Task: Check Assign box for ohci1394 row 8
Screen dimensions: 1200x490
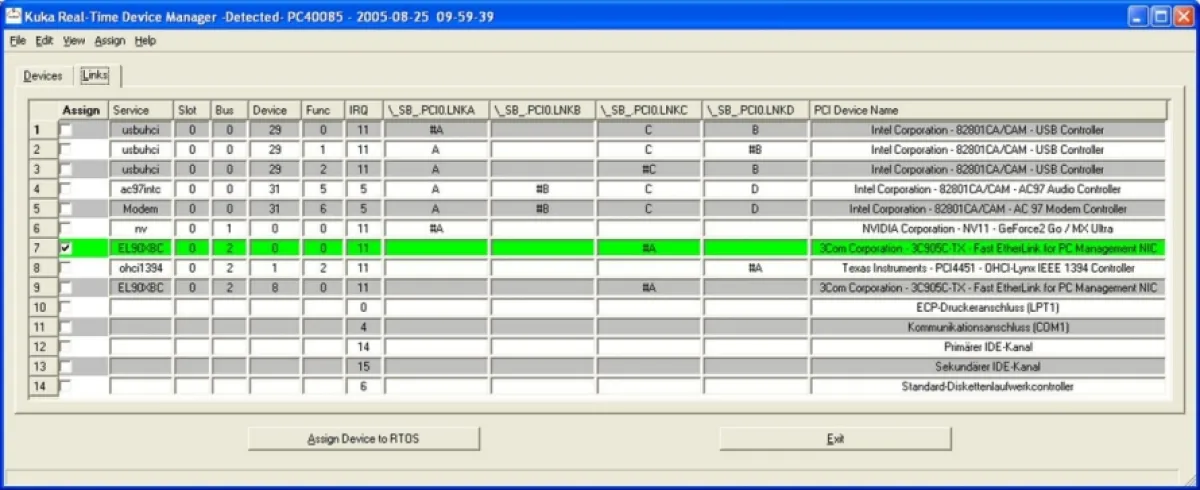Action: (66, 268)
